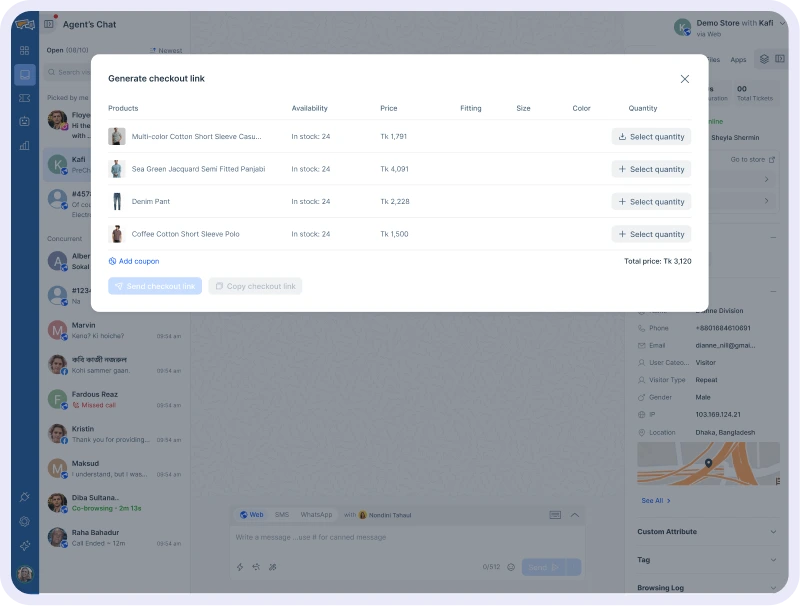Screen dimensions: 800x606
Task: Open the Apps tab in the right panel
Action: tap(739, 60)
